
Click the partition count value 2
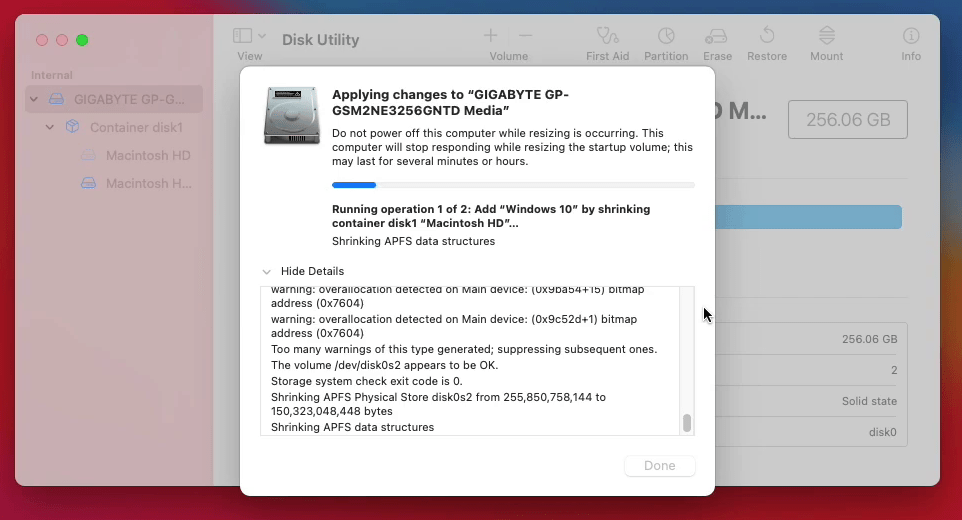tap(894, 370)
